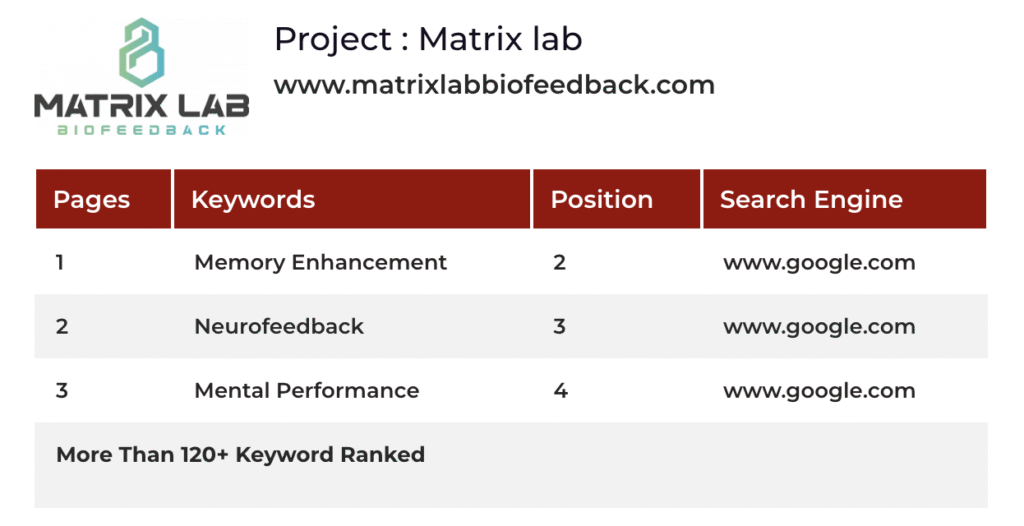
Task: Open www.google.com in the Neurofeedback row
Action: (x=819, y=326)
